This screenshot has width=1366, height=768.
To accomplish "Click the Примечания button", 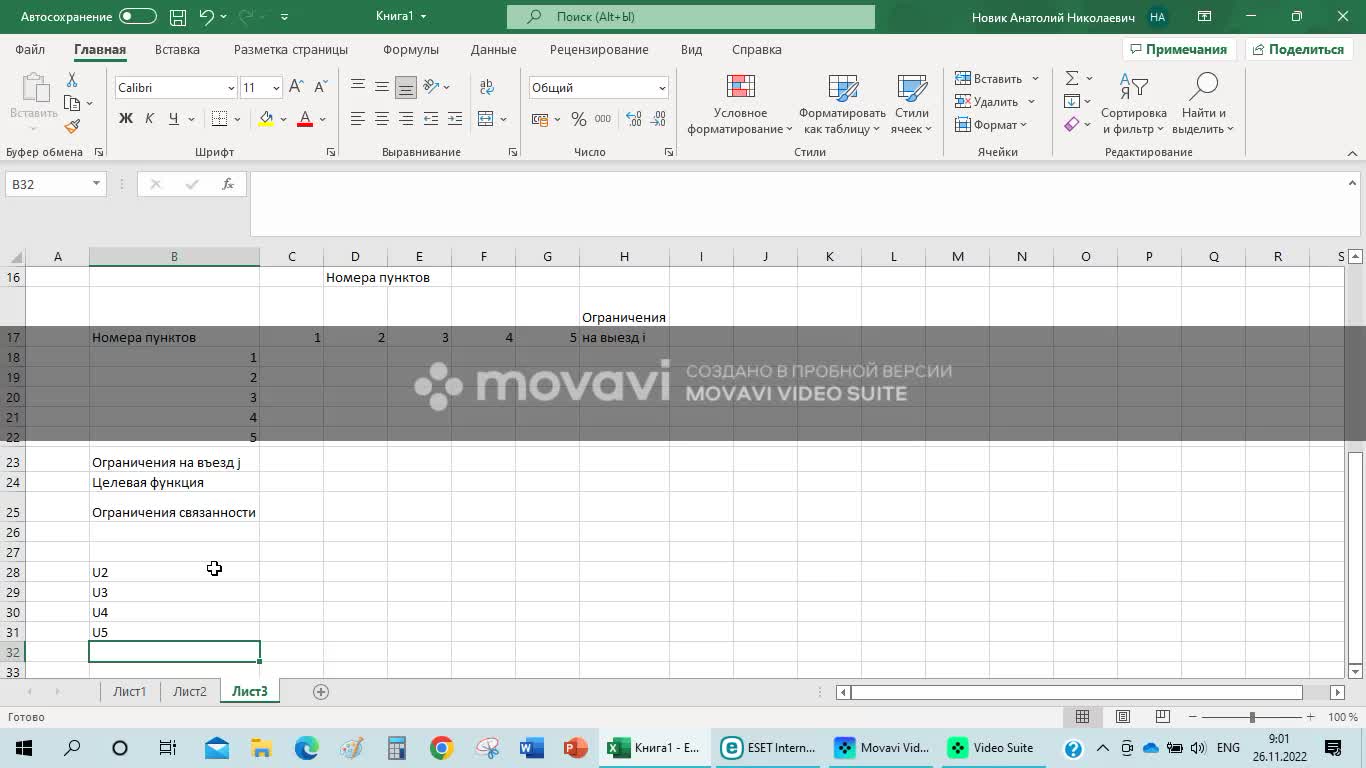I will pos(1178,49).
